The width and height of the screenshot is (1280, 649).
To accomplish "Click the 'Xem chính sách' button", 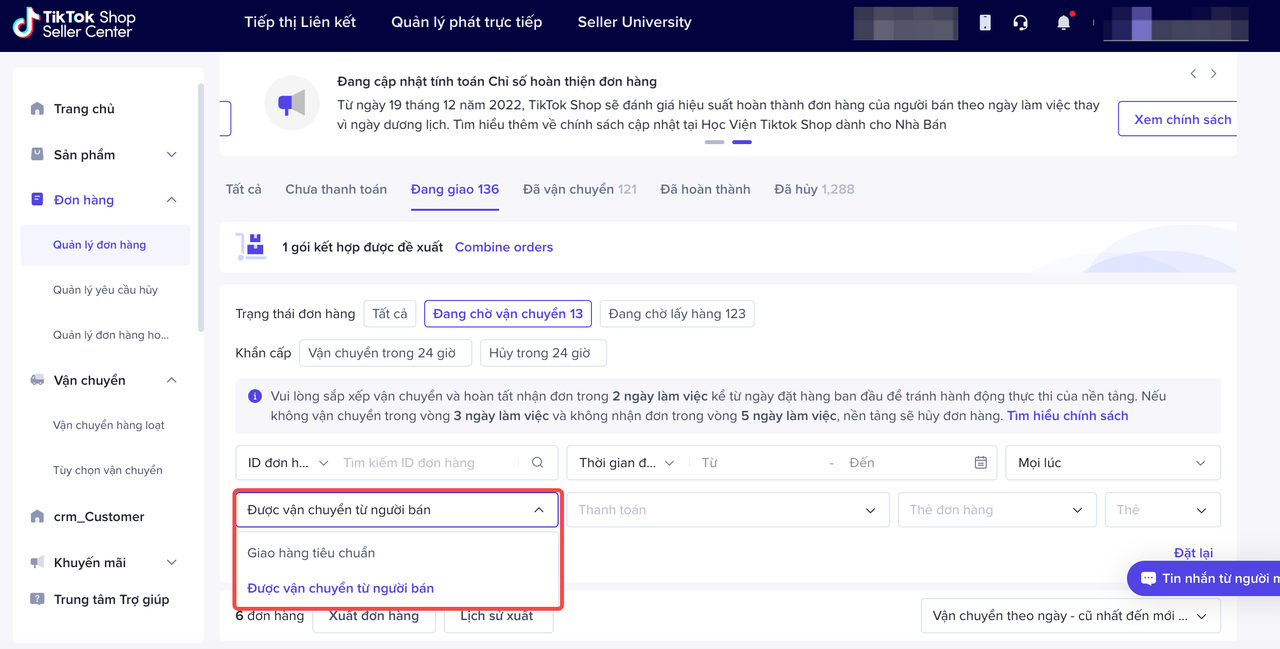I will pyautogui.click(x=1182, y=119).
